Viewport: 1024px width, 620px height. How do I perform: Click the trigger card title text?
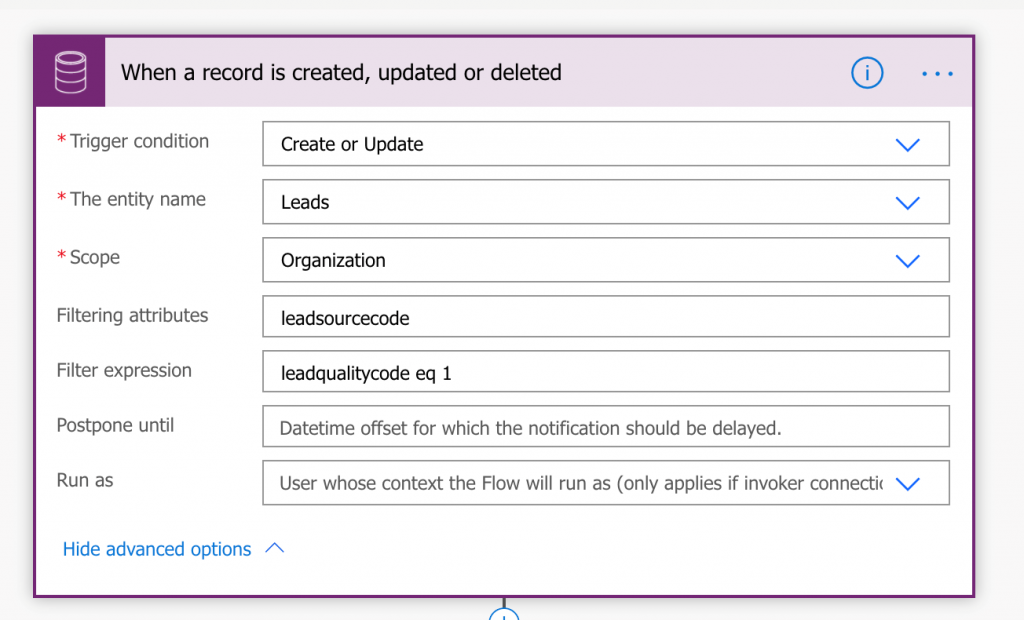341,72
